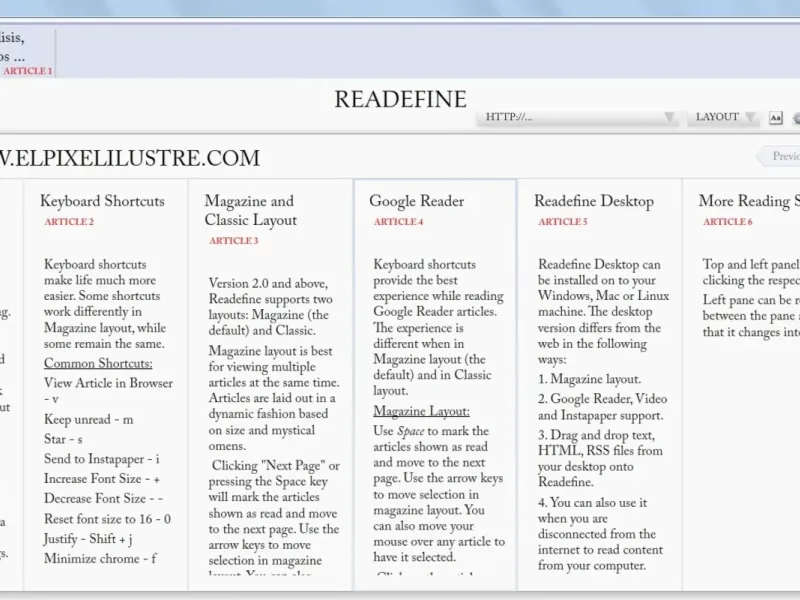Screen dimensions: 800x600
Task: Click the ARTICLE 4 label
Action: click(x=398, y=222)
